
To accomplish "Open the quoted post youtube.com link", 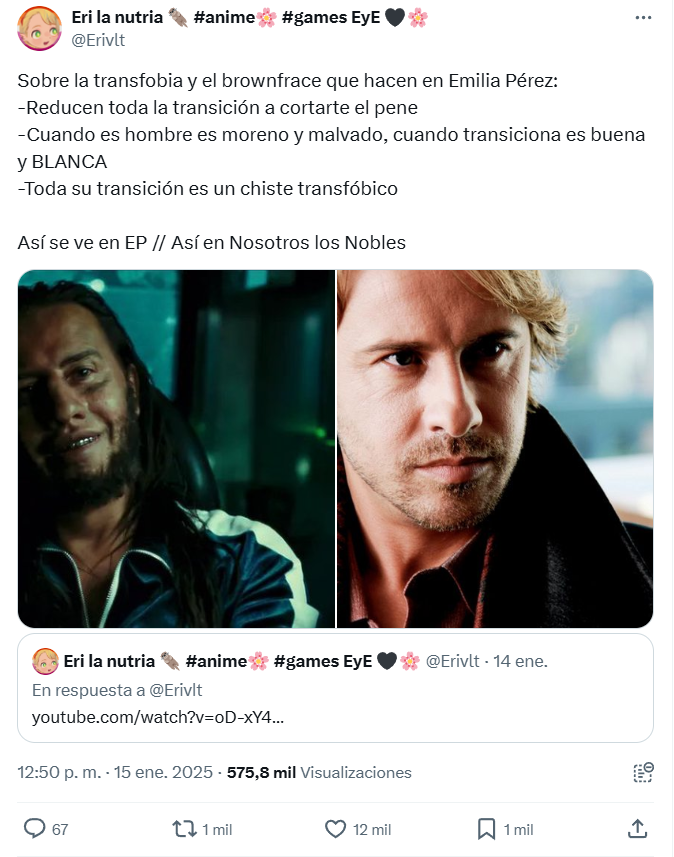I will click(x=158, y=717).
